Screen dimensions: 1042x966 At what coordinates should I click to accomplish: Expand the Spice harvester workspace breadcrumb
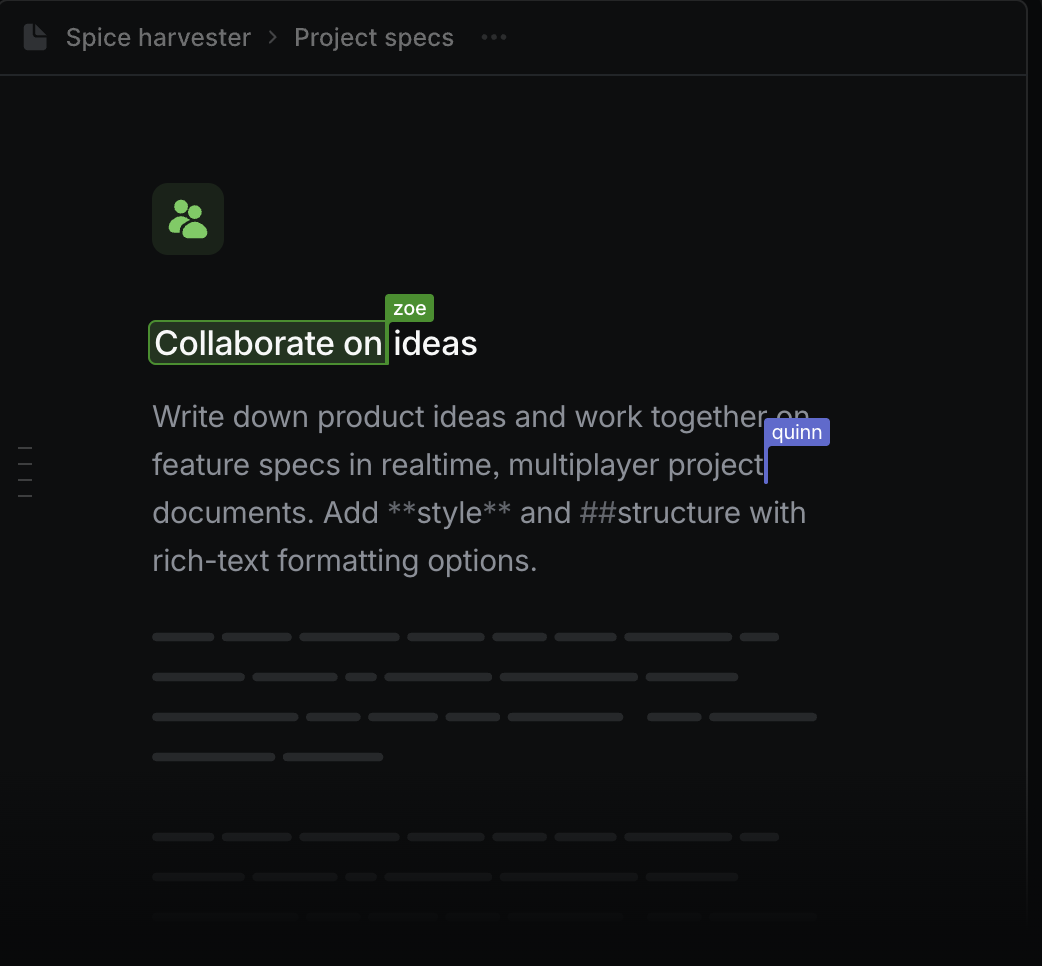point(158,37)
